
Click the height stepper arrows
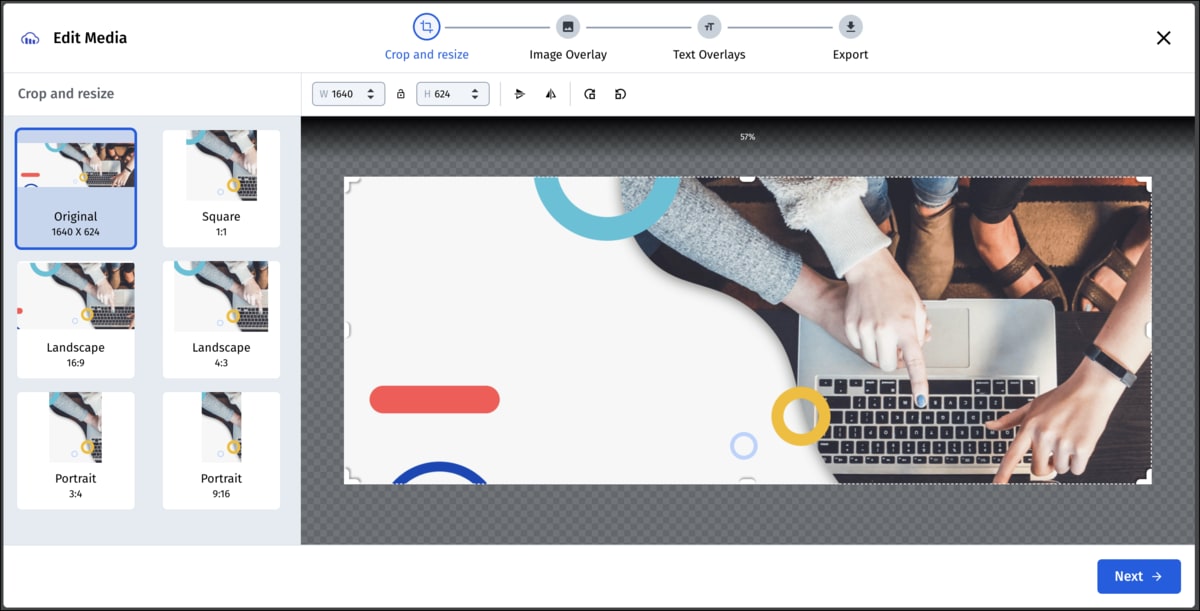click(x=475, y=94)
